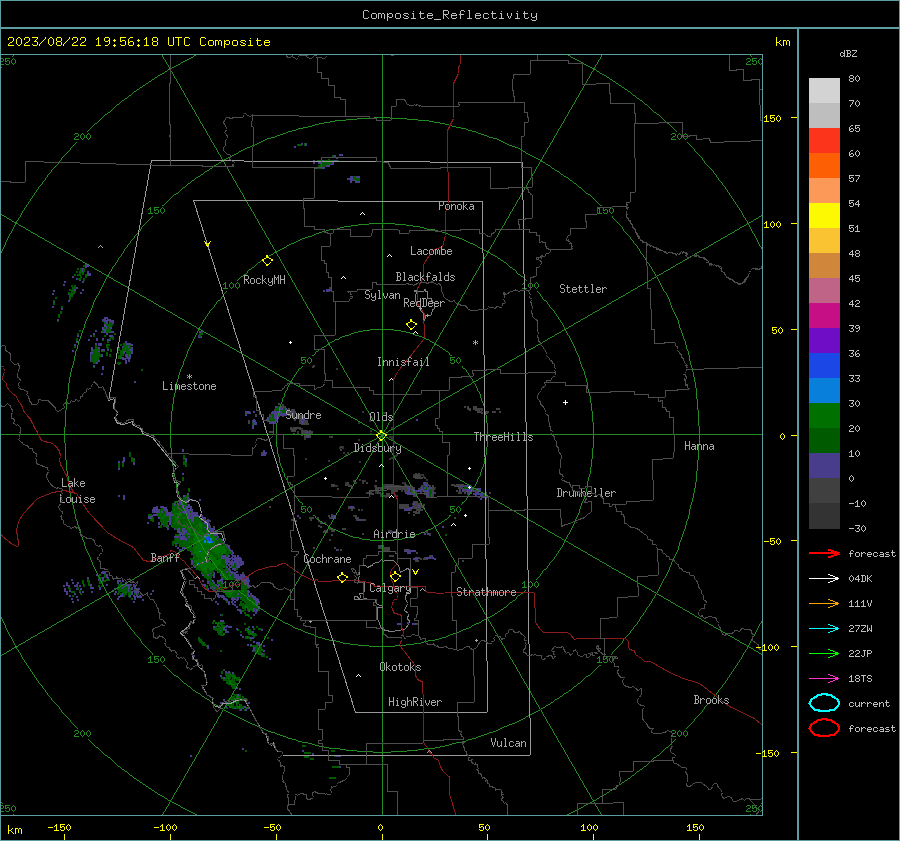Click the green 22JP arrow icon

pos(824,653)
